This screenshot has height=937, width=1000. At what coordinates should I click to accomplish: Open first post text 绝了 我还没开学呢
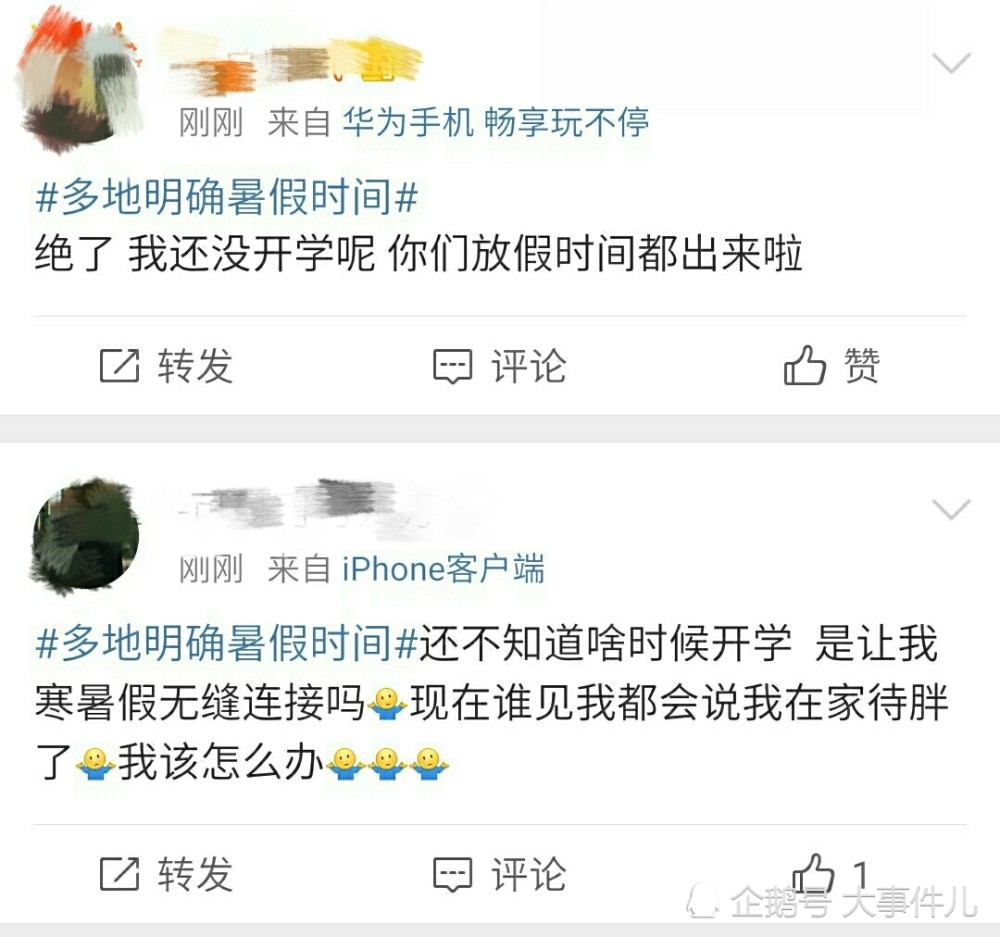pos(205,255)
